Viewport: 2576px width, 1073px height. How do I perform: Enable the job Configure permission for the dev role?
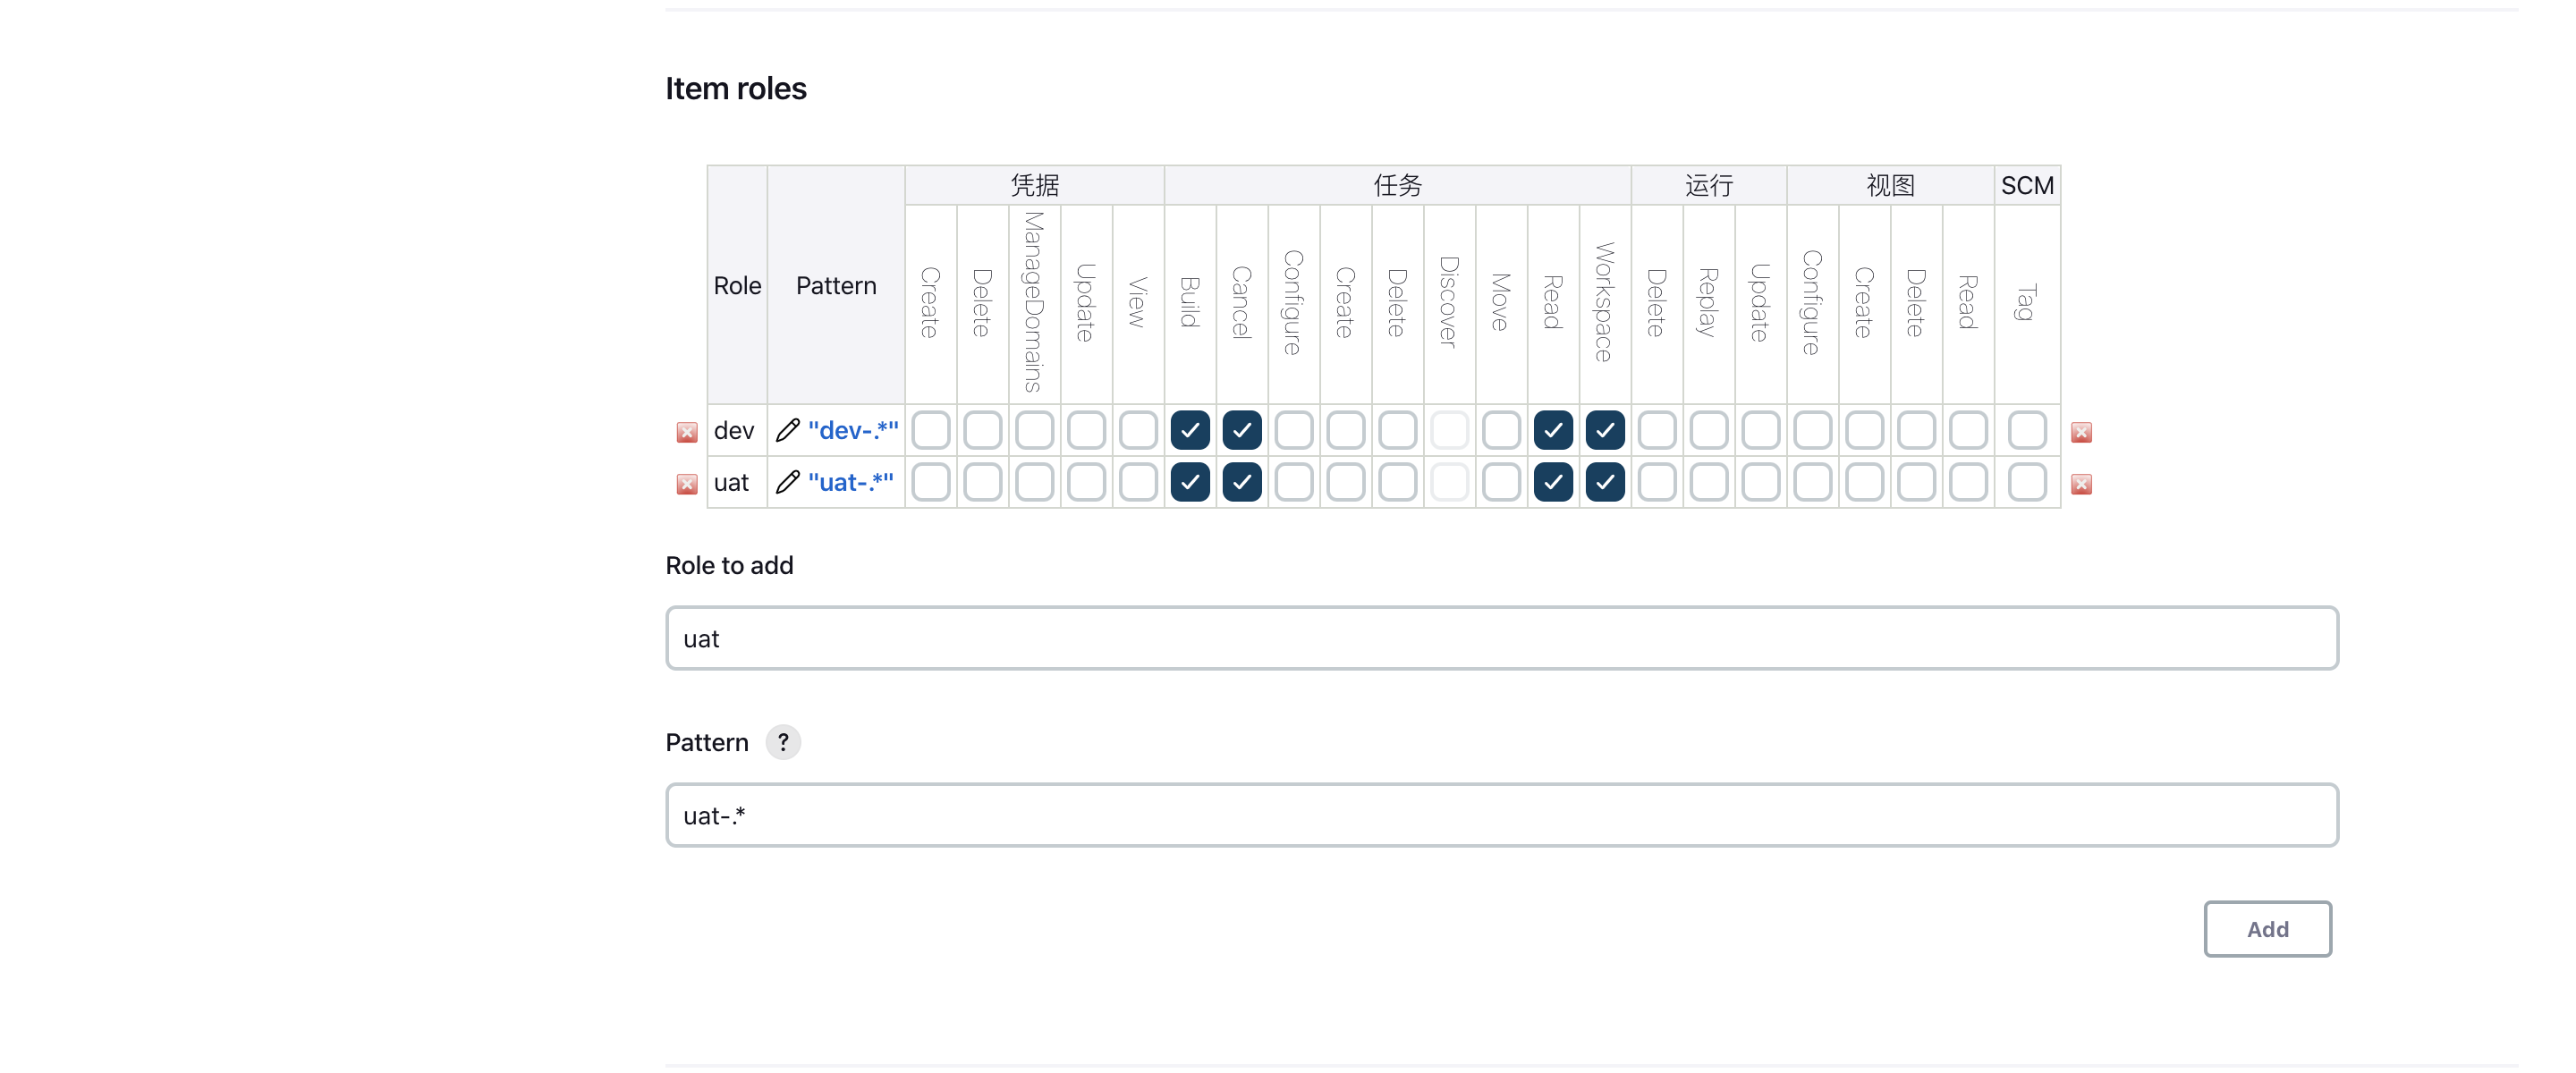click(x=1293, y=430)
